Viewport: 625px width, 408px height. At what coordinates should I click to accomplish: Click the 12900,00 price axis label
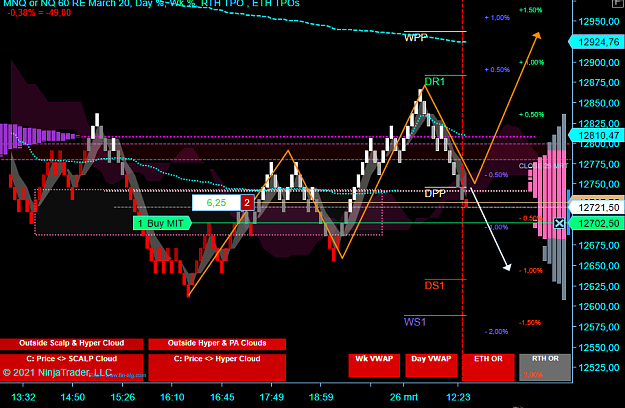(x=599, y=63)
